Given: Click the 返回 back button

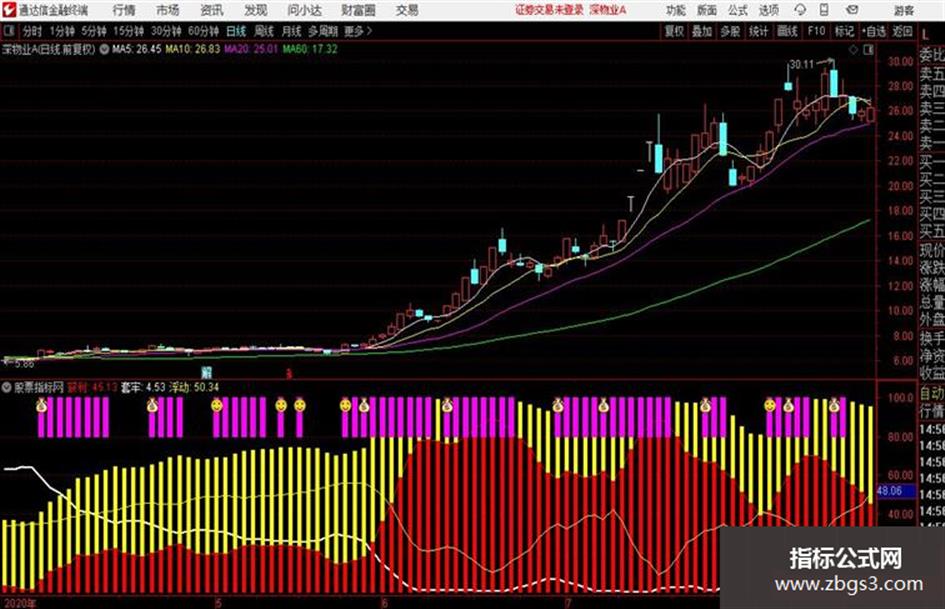Looking at the screenshot, I should click(x=903, y=31).
